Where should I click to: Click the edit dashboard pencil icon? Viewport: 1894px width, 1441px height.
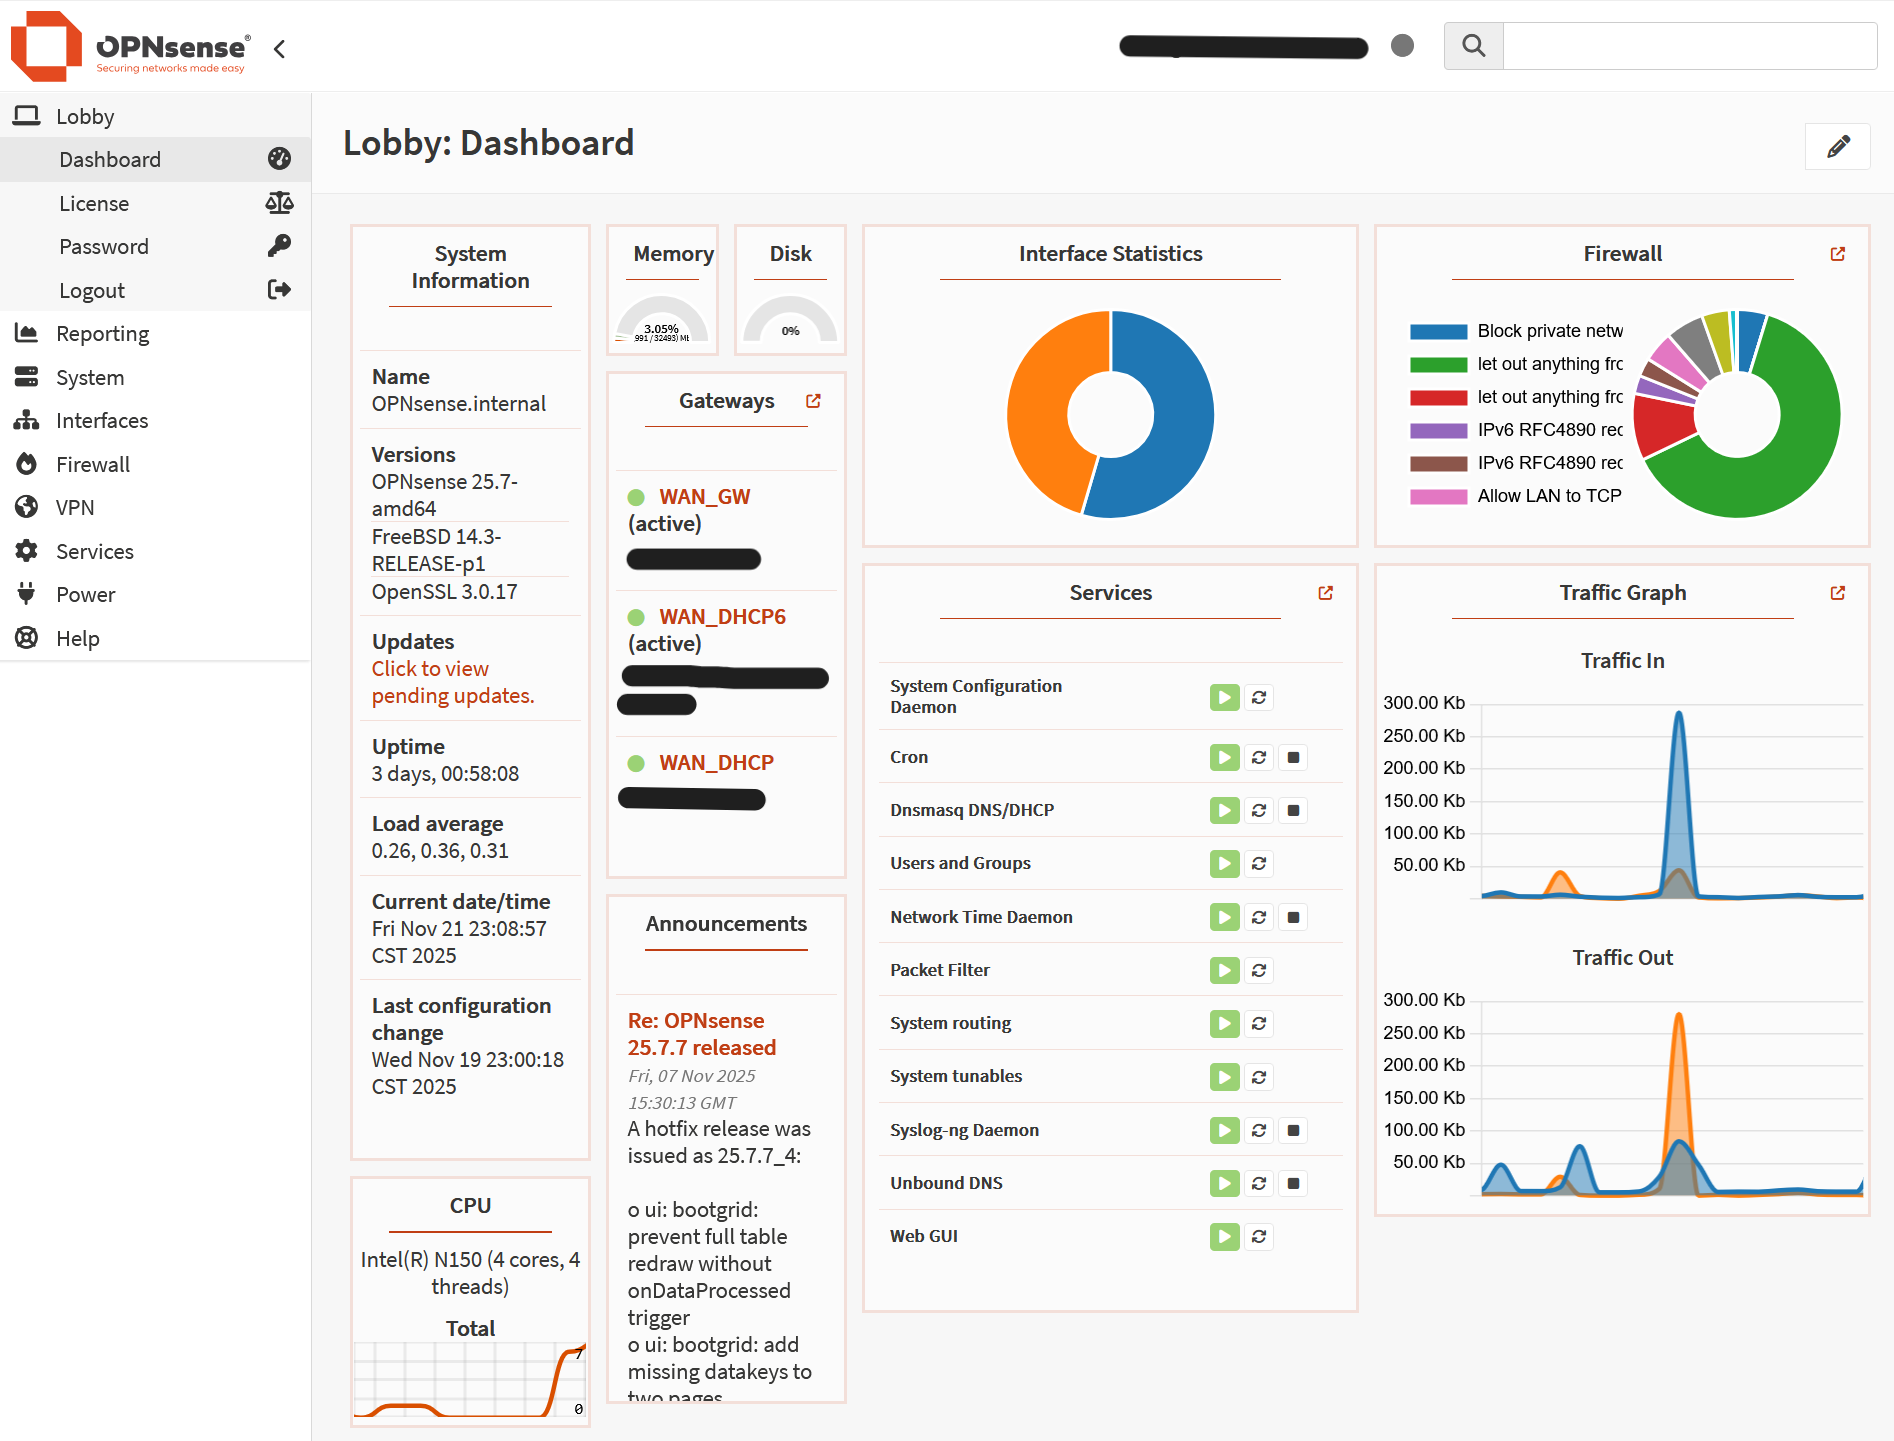[x=1837, y=147]
